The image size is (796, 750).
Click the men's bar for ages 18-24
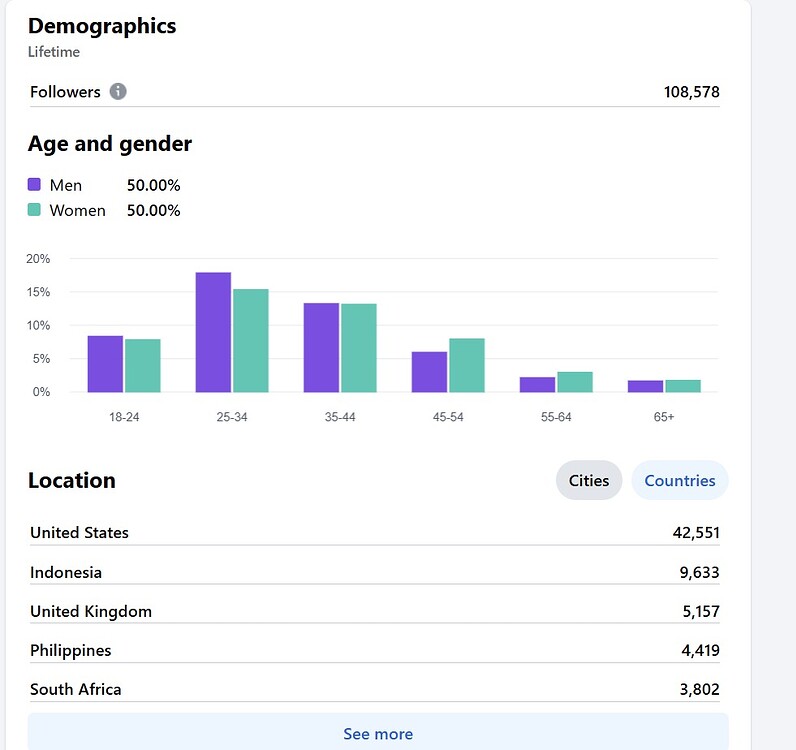[x=105, y=364]
